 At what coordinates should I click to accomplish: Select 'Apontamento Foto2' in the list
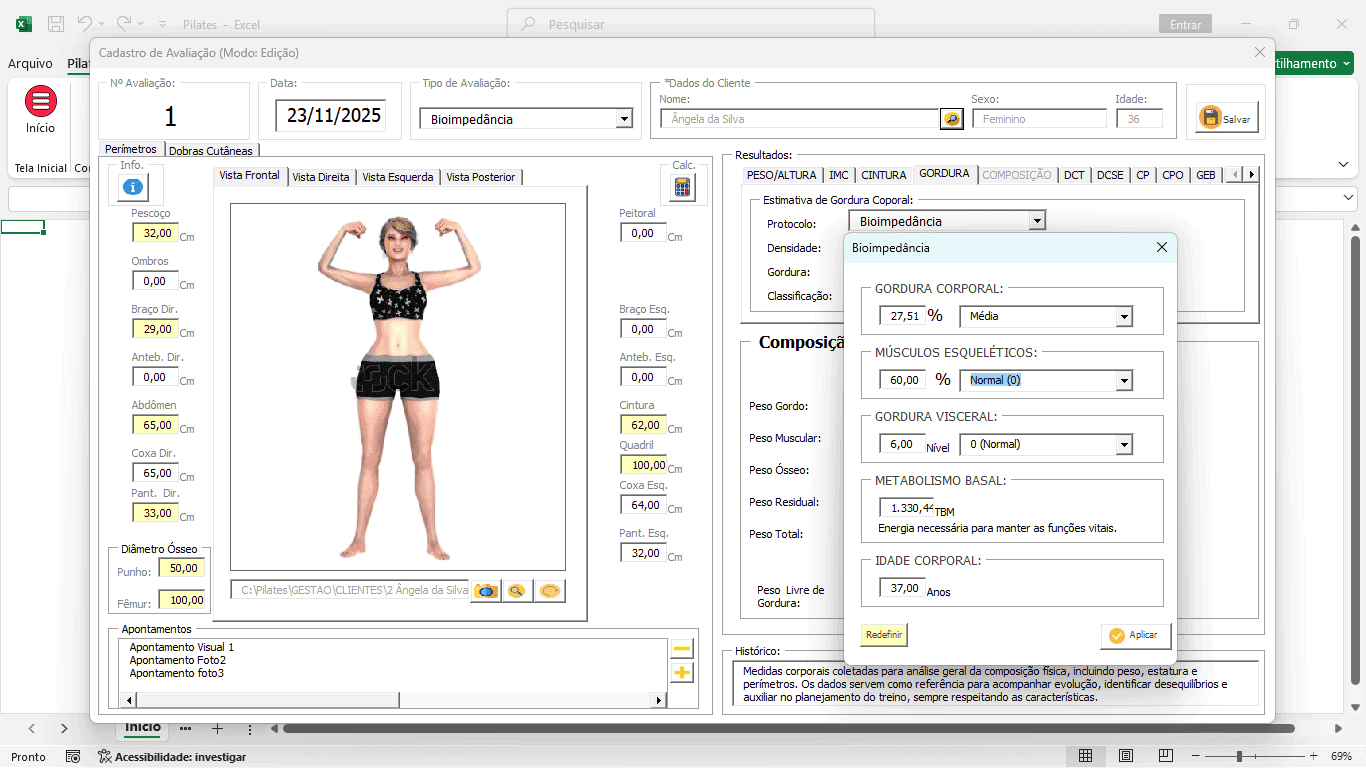(178, 660)
